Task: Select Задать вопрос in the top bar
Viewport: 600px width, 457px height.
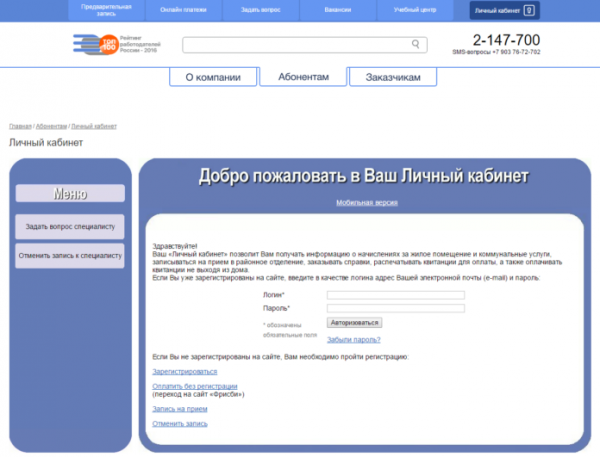Action: 261,10
